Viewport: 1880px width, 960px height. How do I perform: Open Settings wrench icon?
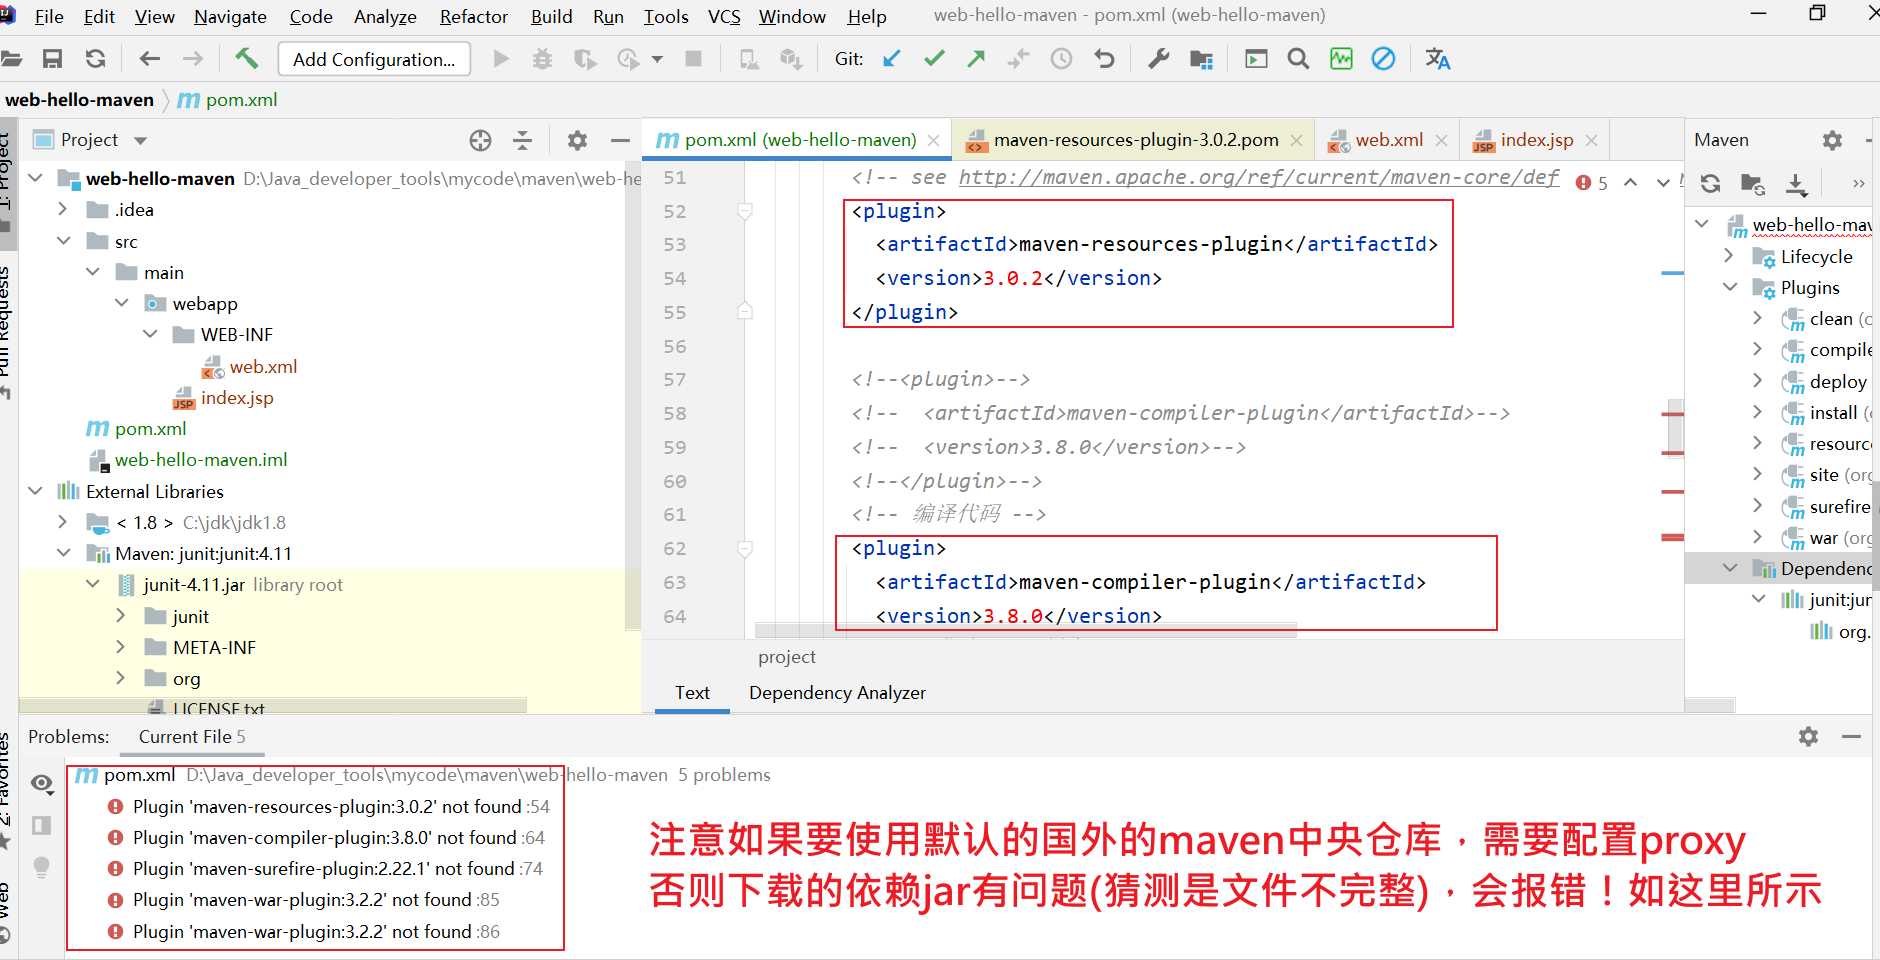click(x=1158, y=59)
